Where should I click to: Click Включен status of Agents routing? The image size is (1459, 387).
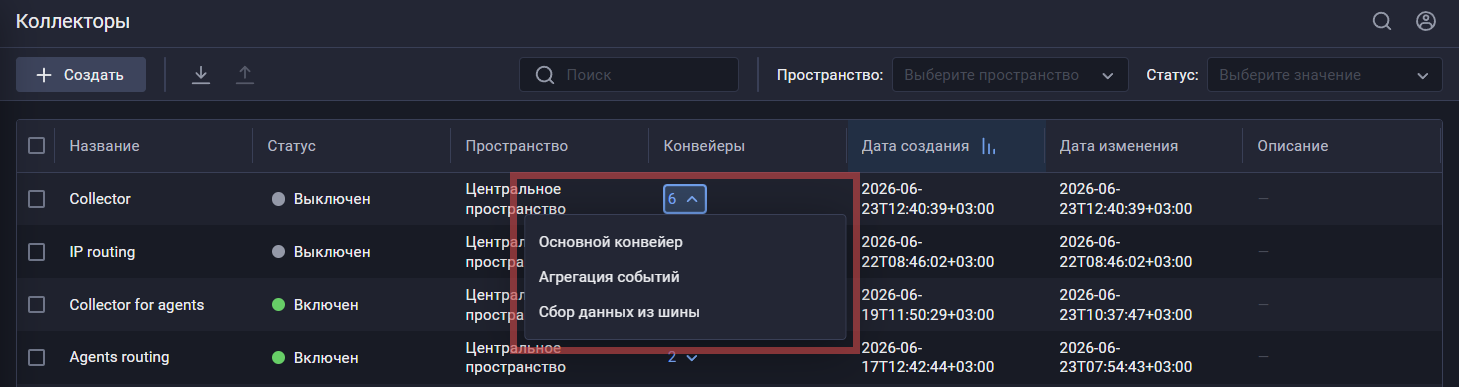315,357
